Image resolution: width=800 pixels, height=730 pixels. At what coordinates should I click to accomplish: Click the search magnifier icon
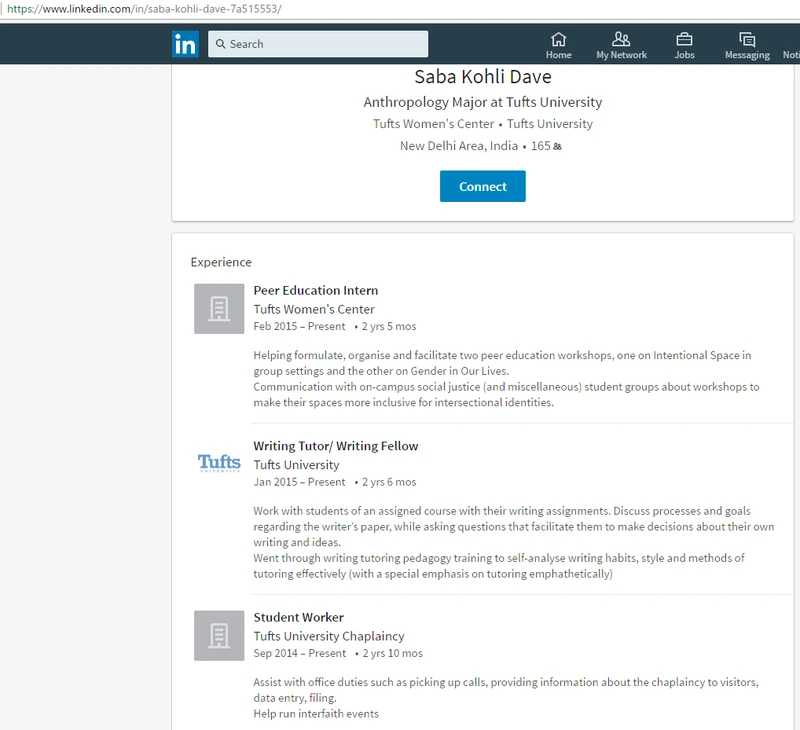(220, 44)
